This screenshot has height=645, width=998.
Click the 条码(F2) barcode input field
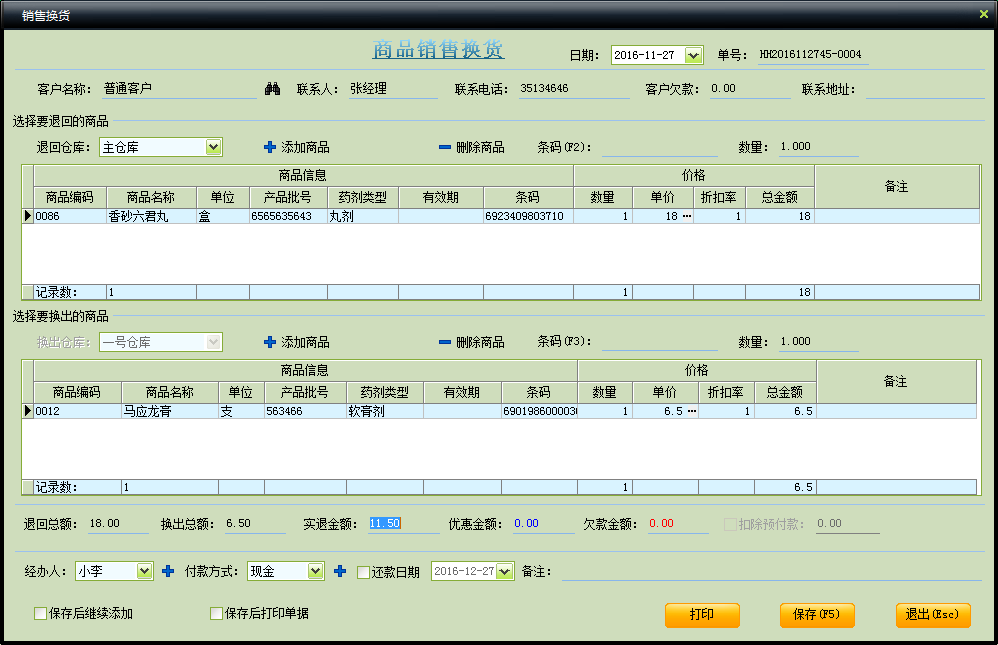click(x=659, y=147)
